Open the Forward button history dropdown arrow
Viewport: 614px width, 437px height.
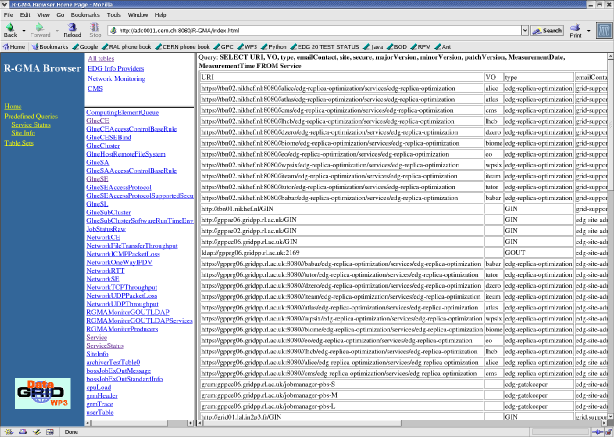tap(57, 31)
